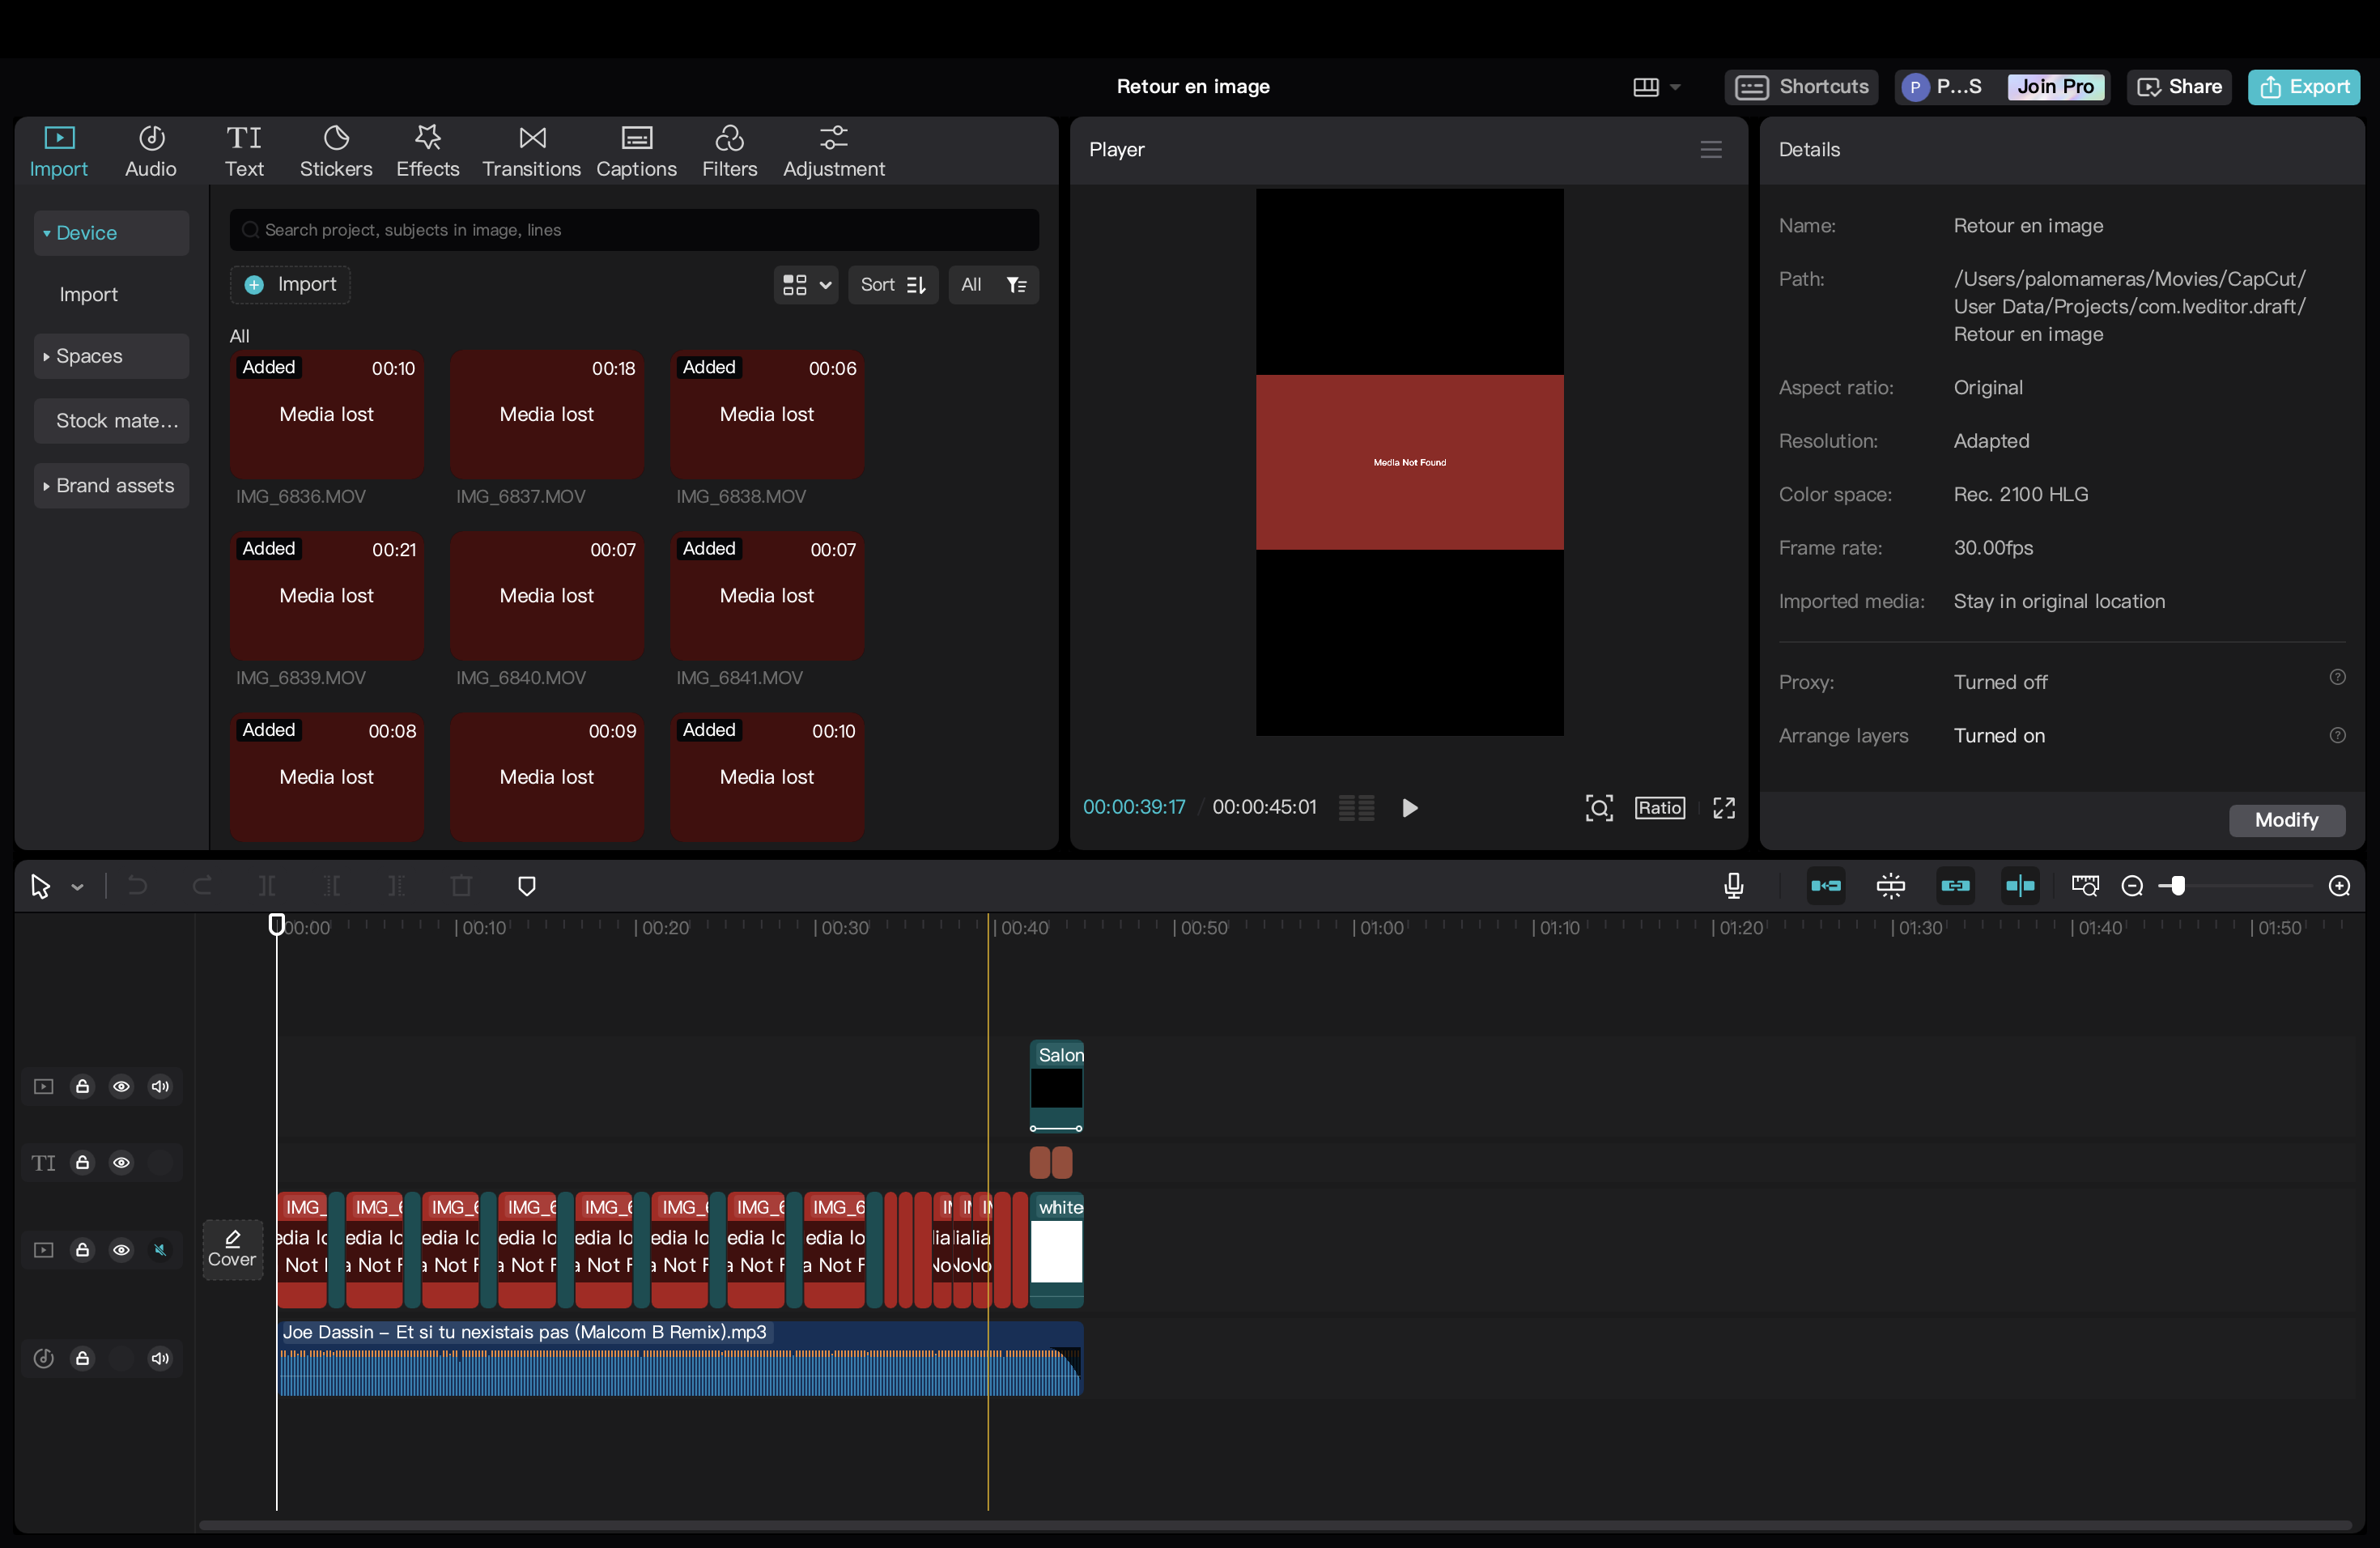Lock the audio track
This screenshot has height=1548, width=2380.
pos(83,1358)
